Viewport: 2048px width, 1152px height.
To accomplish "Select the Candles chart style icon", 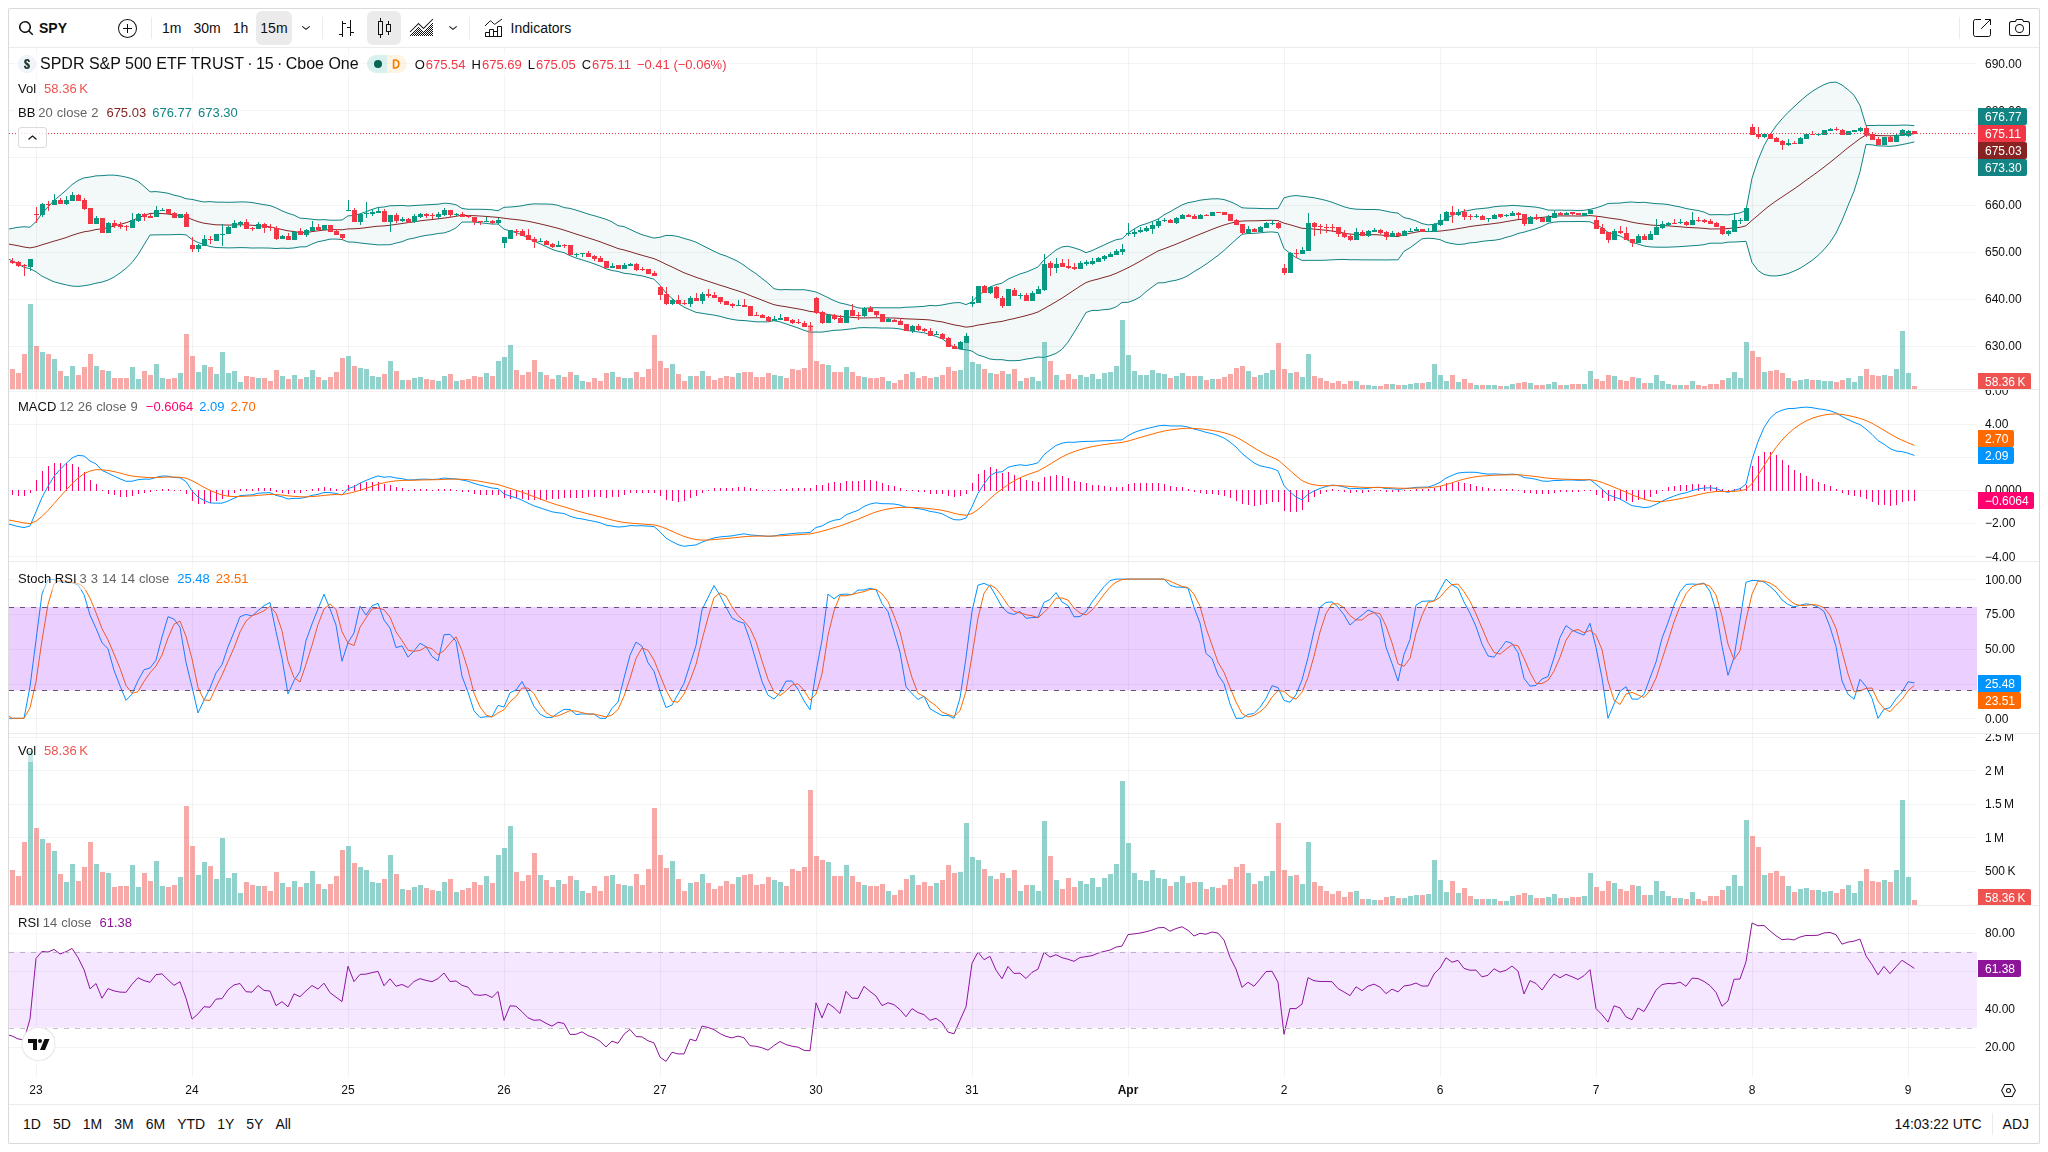I will [384, 28].
